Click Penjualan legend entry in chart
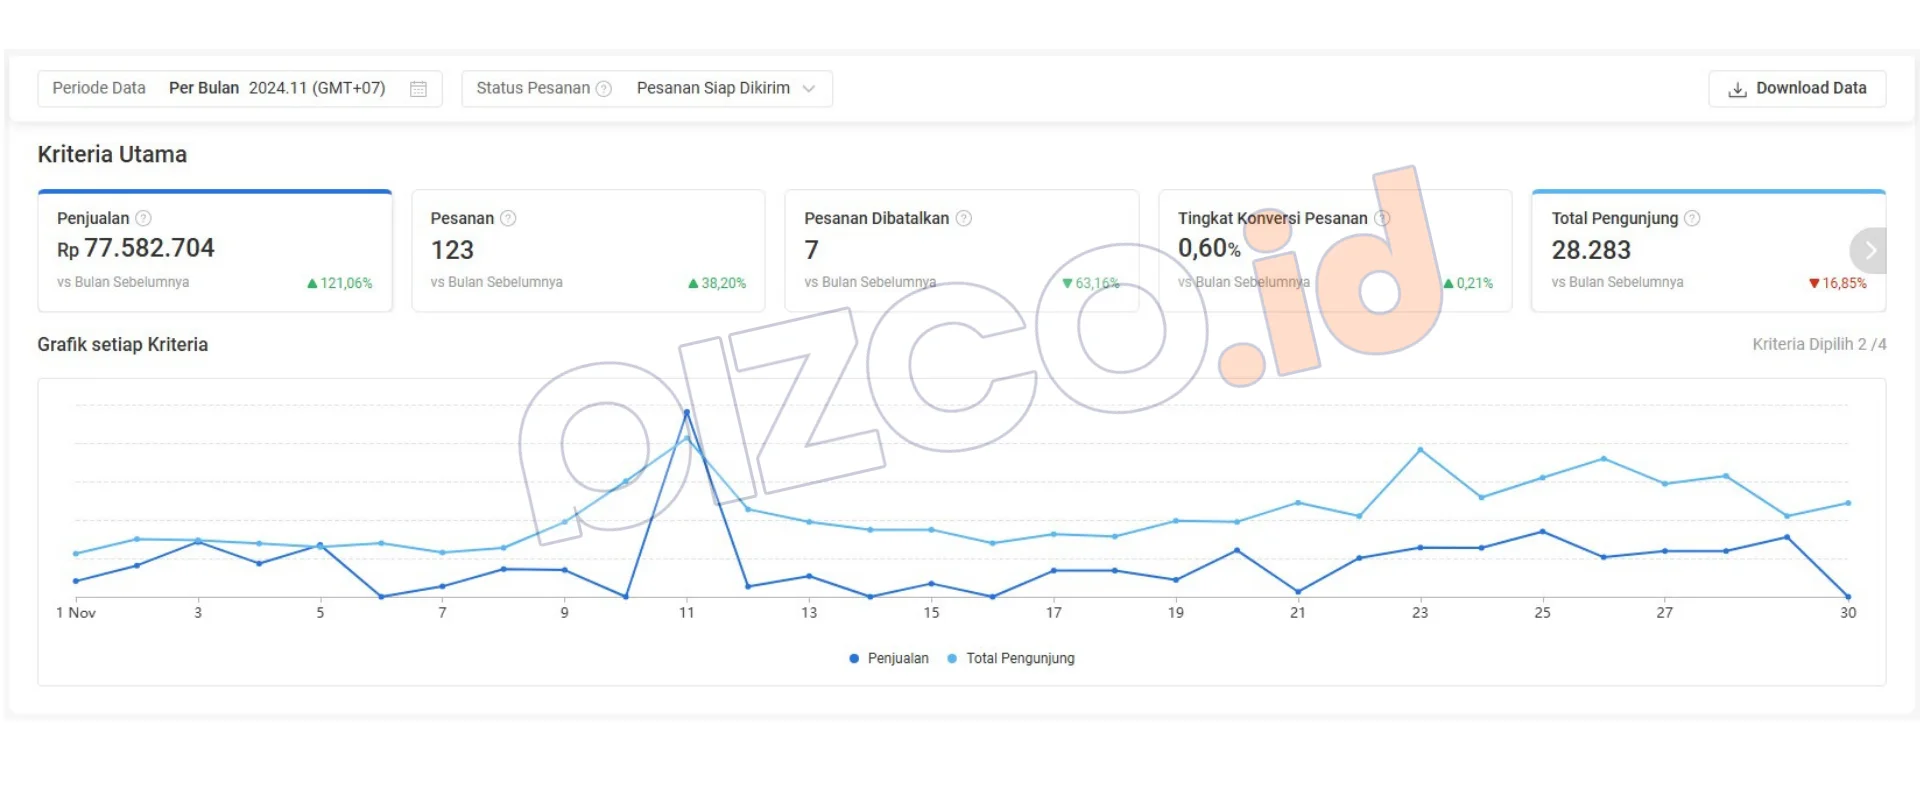 pos(897,658)
